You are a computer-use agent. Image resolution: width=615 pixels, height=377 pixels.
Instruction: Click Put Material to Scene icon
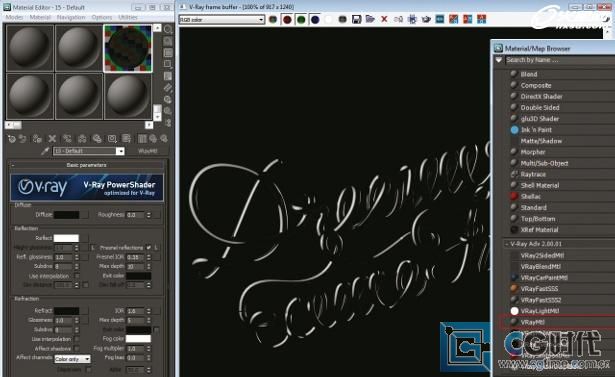[23, 138]
